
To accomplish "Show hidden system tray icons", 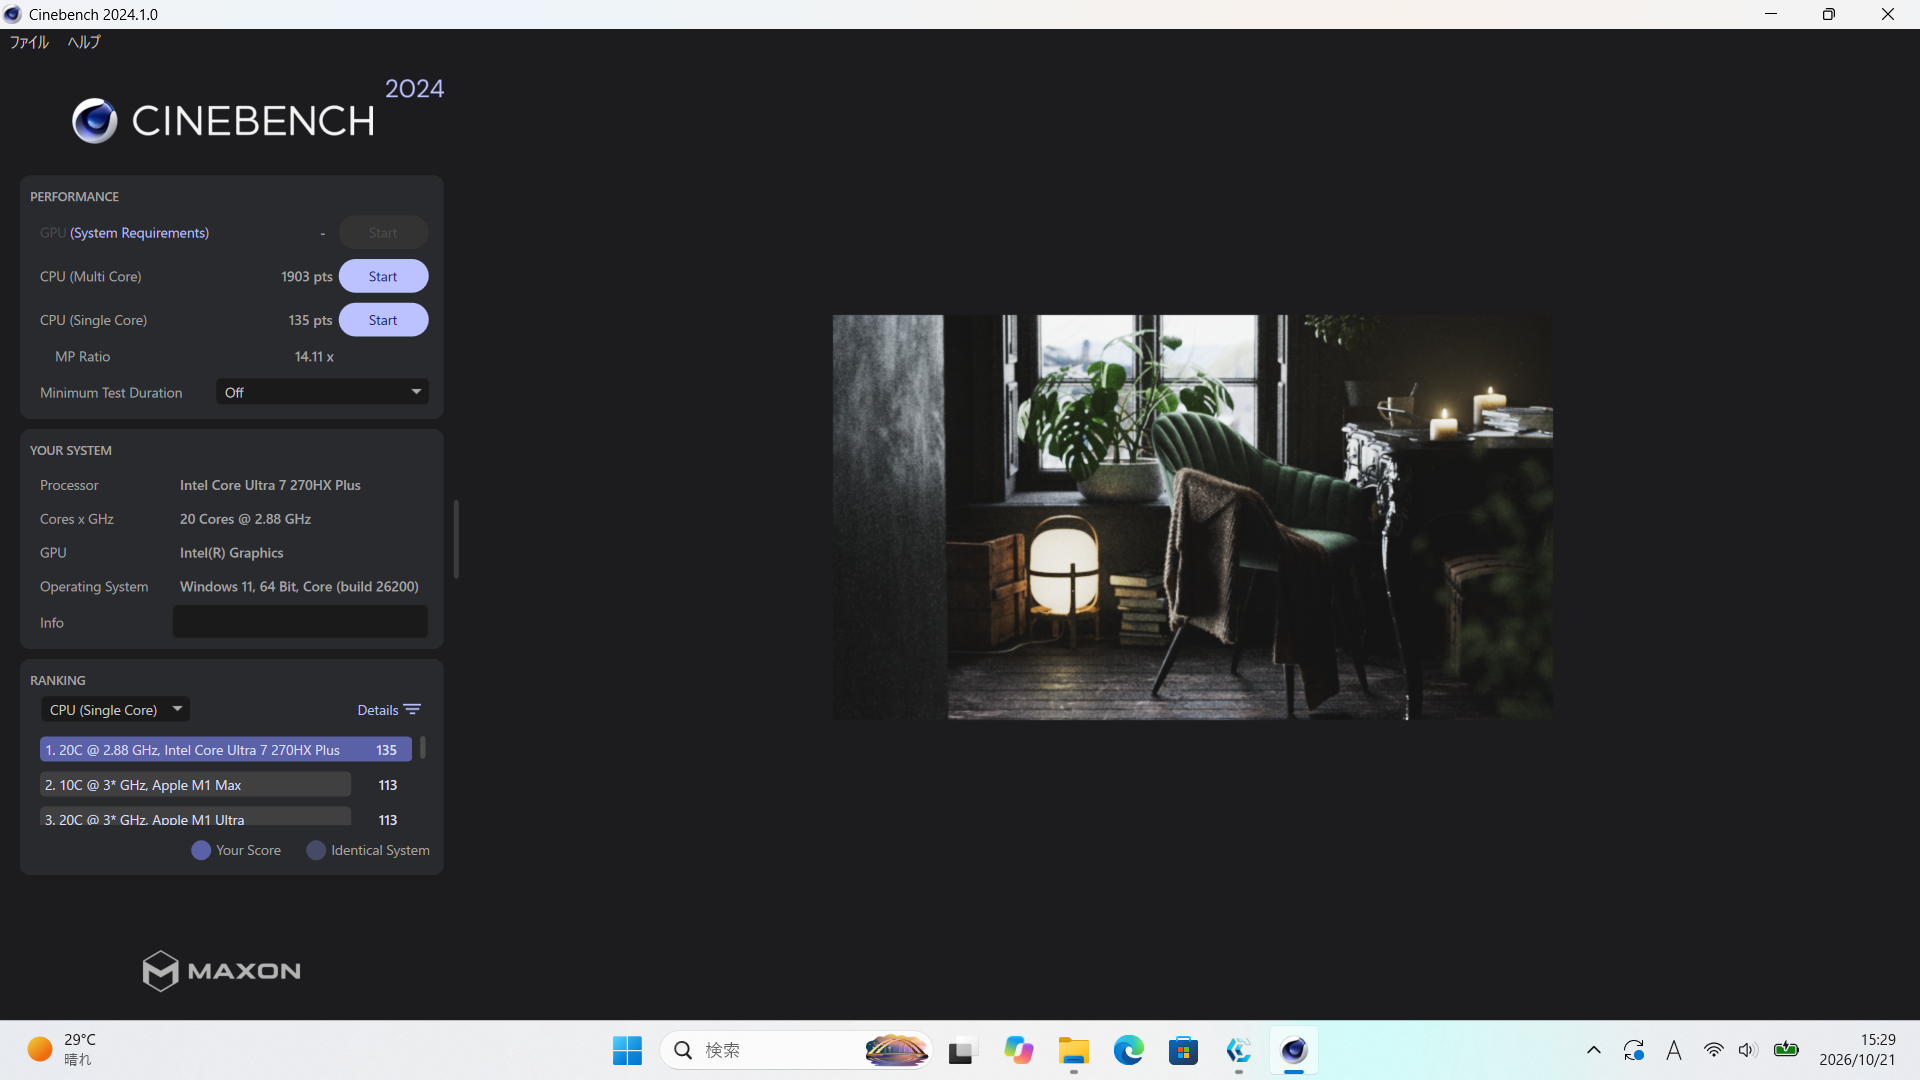I will [x=1594, y=1050].
